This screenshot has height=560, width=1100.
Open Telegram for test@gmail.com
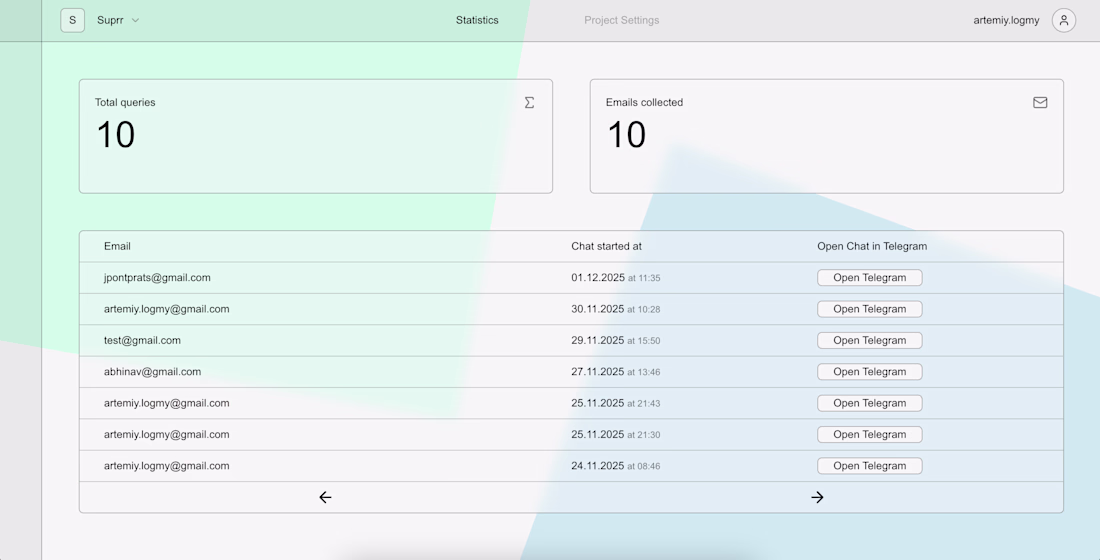coord(869,340)
